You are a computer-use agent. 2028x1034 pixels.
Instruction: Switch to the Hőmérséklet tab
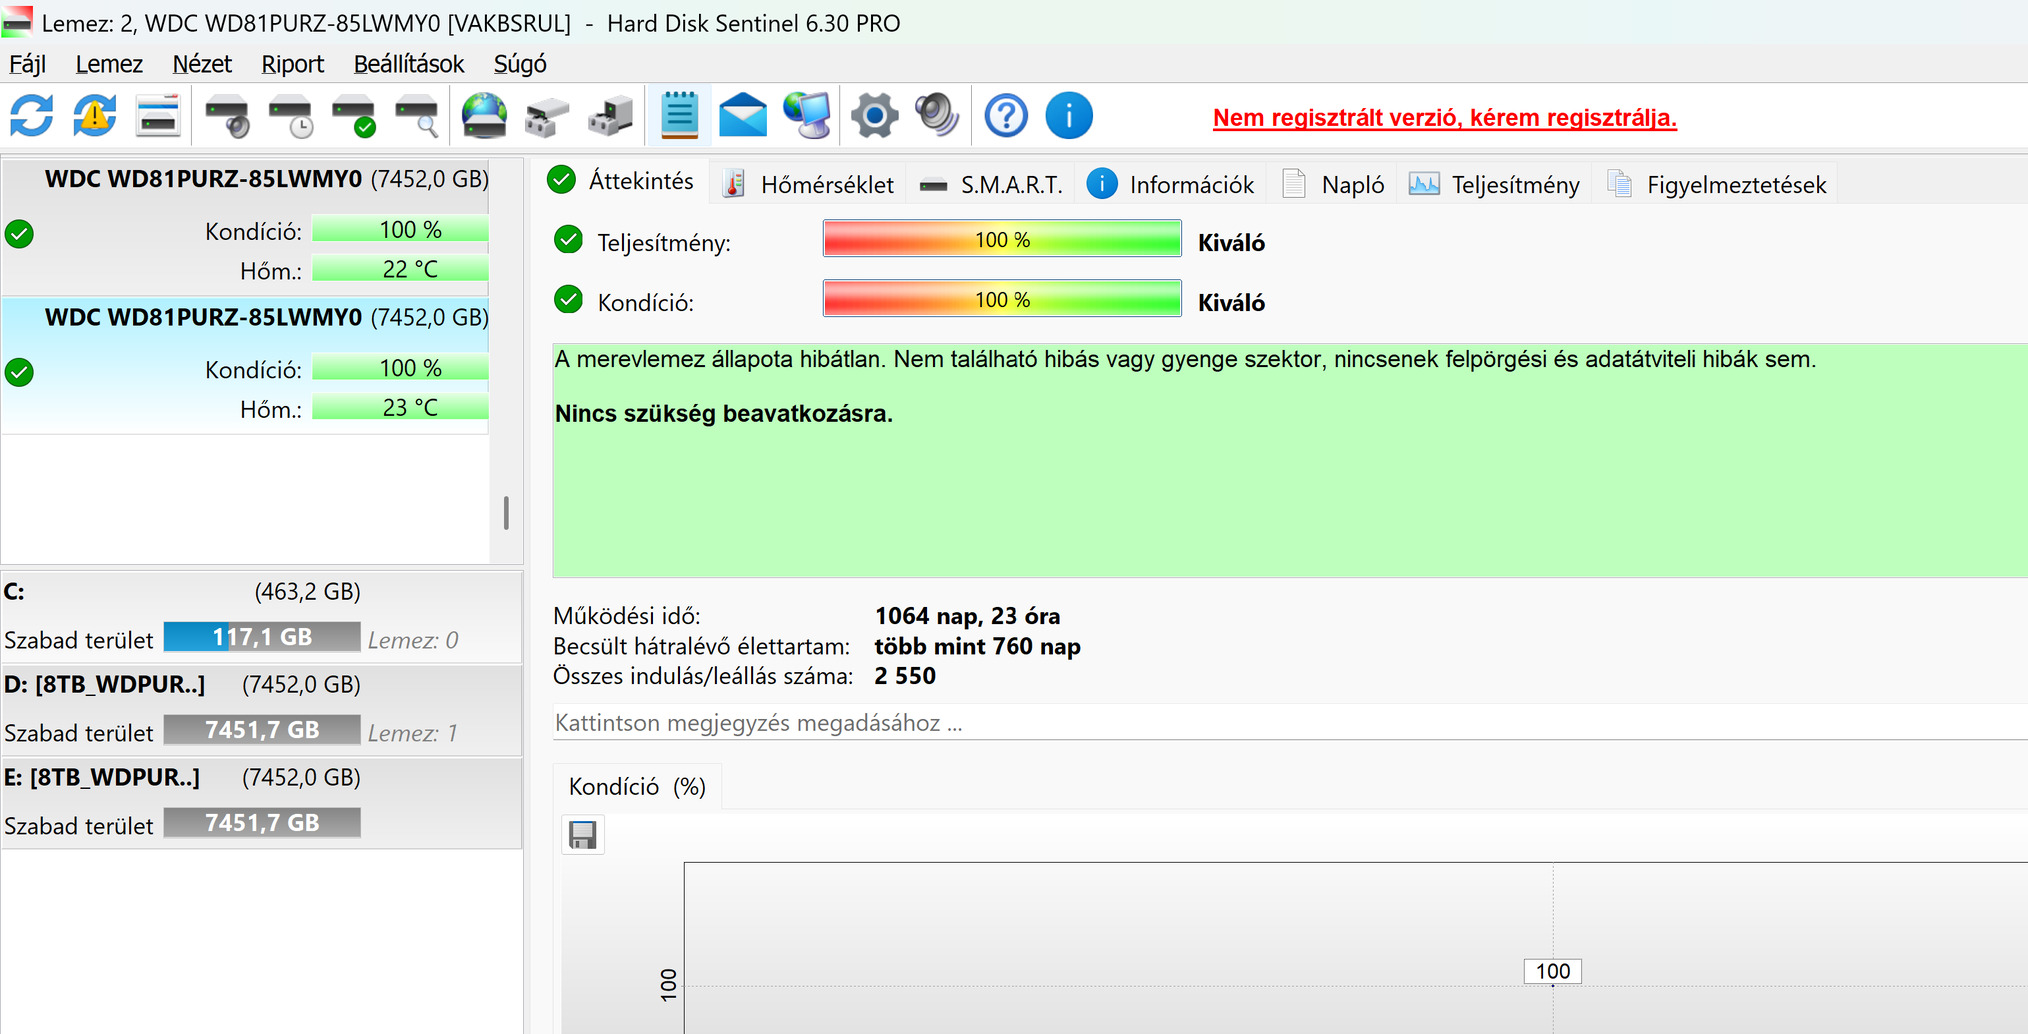coord(809,185)
